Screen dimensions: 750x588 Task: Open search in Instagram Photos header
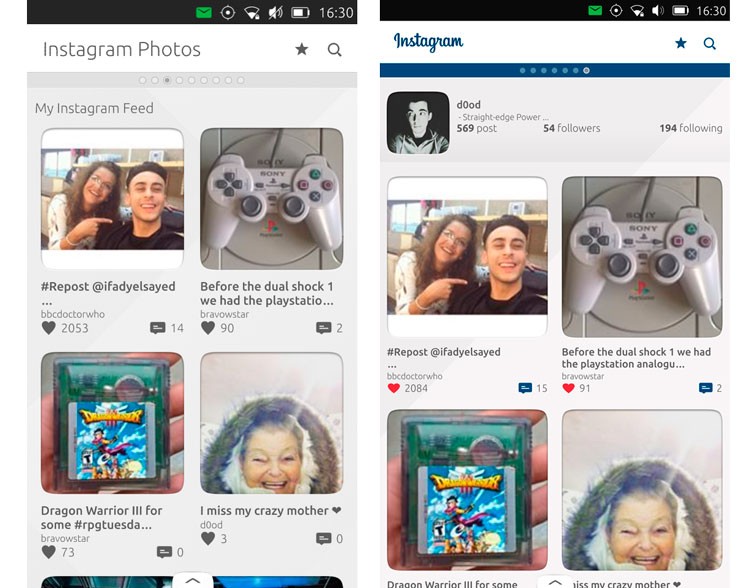tap(334, 50)
